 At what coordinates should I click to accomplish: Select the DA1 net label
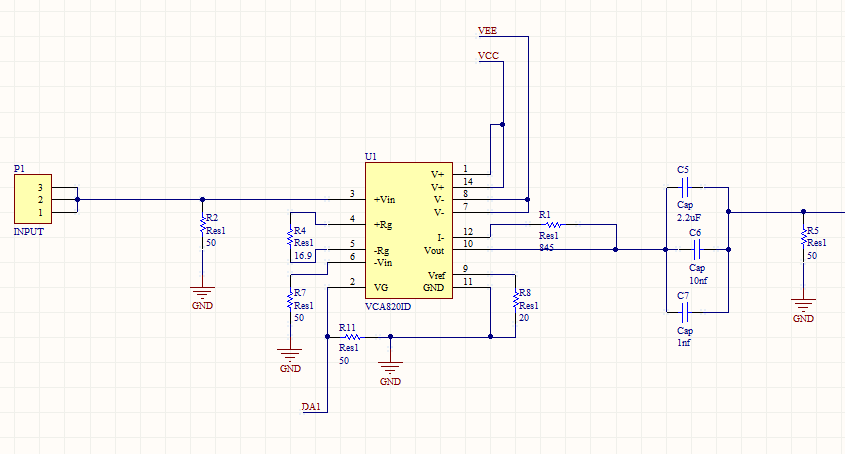[311, 407]
